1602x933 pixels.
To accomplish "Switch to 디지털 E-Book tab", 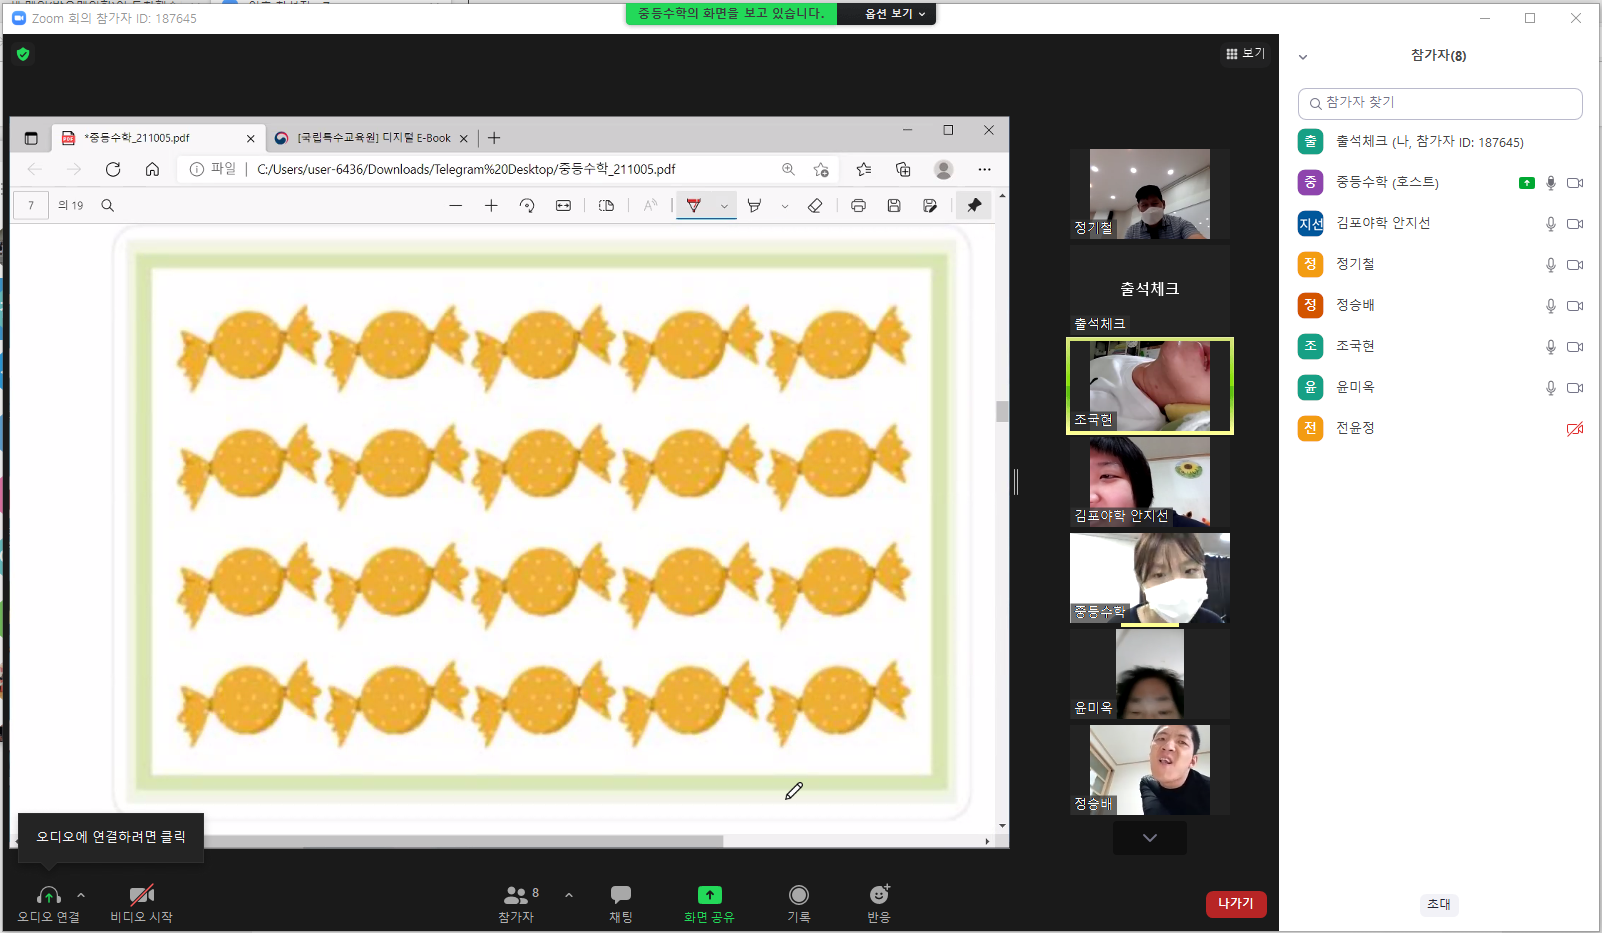I will 371,138.
